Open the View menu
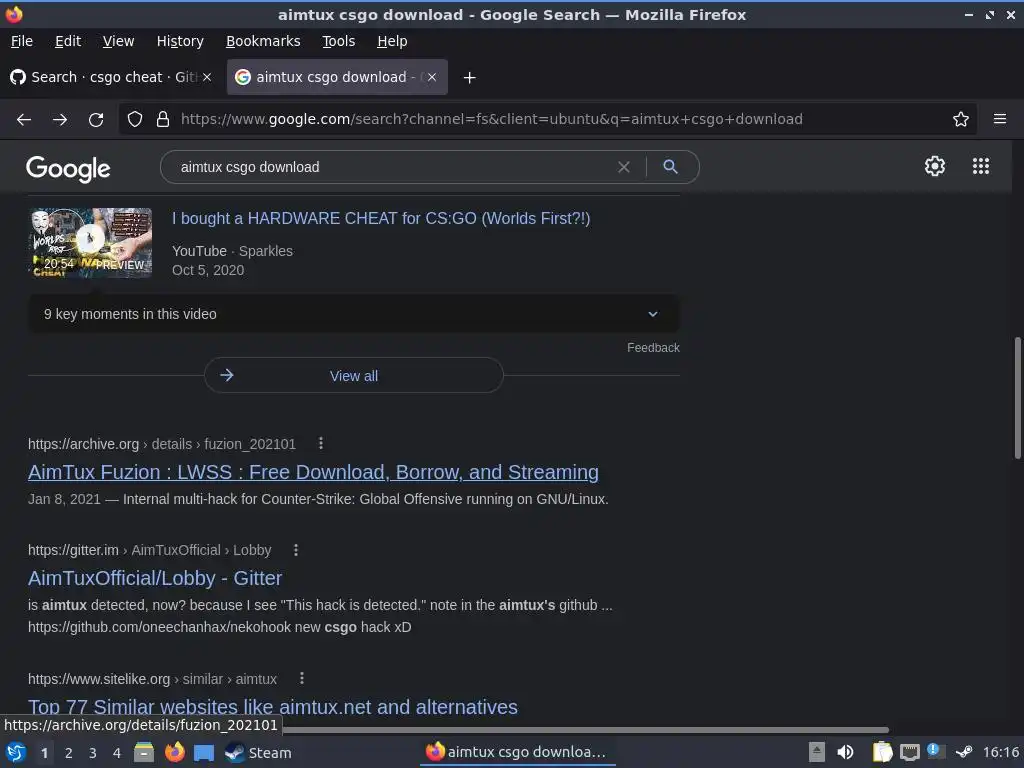1024x768 pixels. pyautogui.click(x=118, y=41)
